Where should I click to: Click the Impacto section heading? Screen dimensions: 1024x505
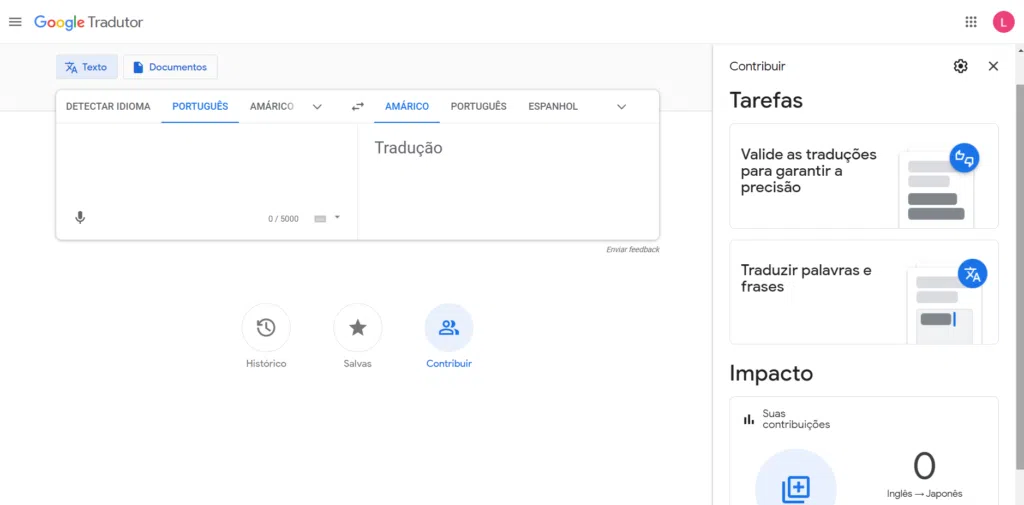point(771,374)
